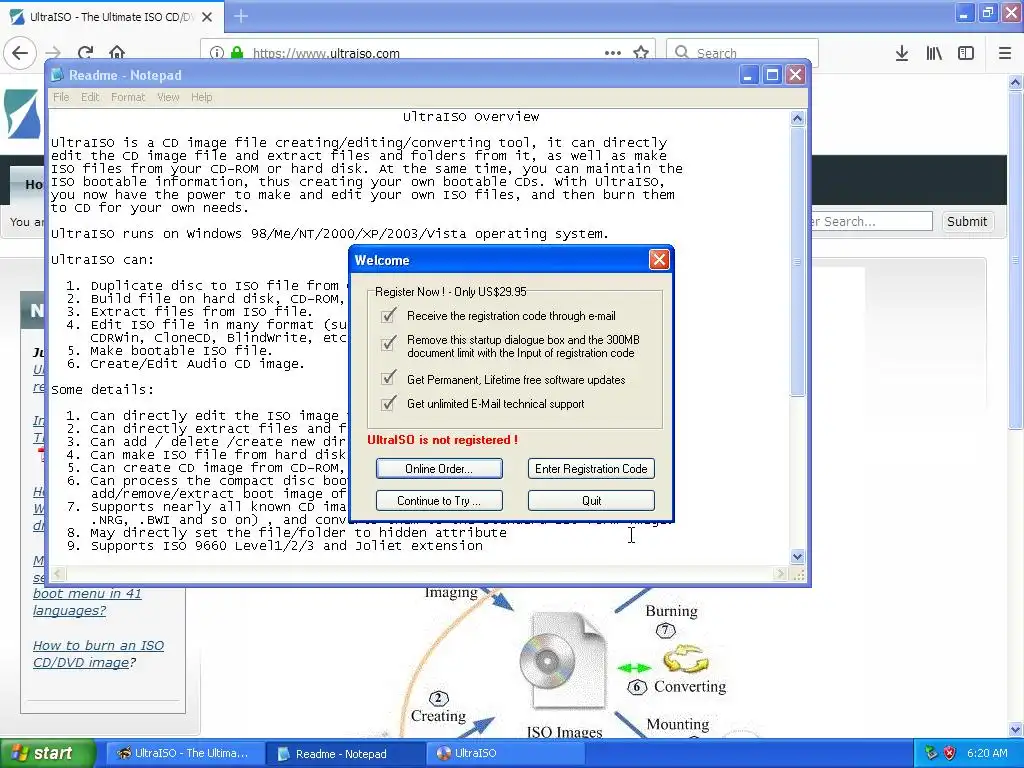Toggle Get unlimited E-Mail technical support checkbox
Image resolution: width=1024 pixels, height=768 pixels.
tap(389, 403)
